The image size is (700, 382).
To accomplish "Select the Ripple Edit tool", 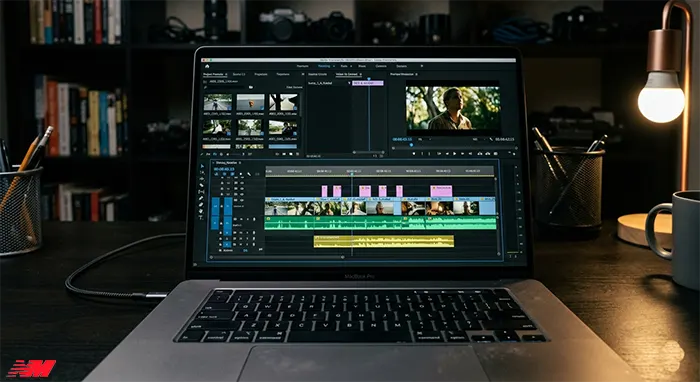I will tap(201, 179).
